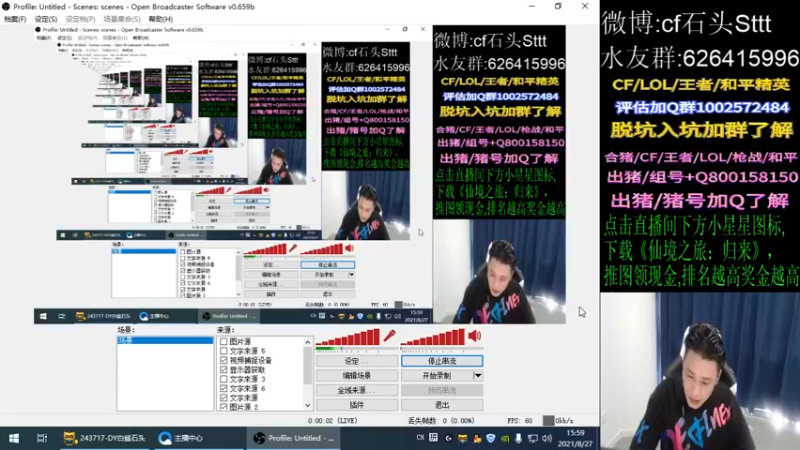Mute the microphone via mic icon
The height and width of the screenshot is (450, 800).
coord(389,336)
